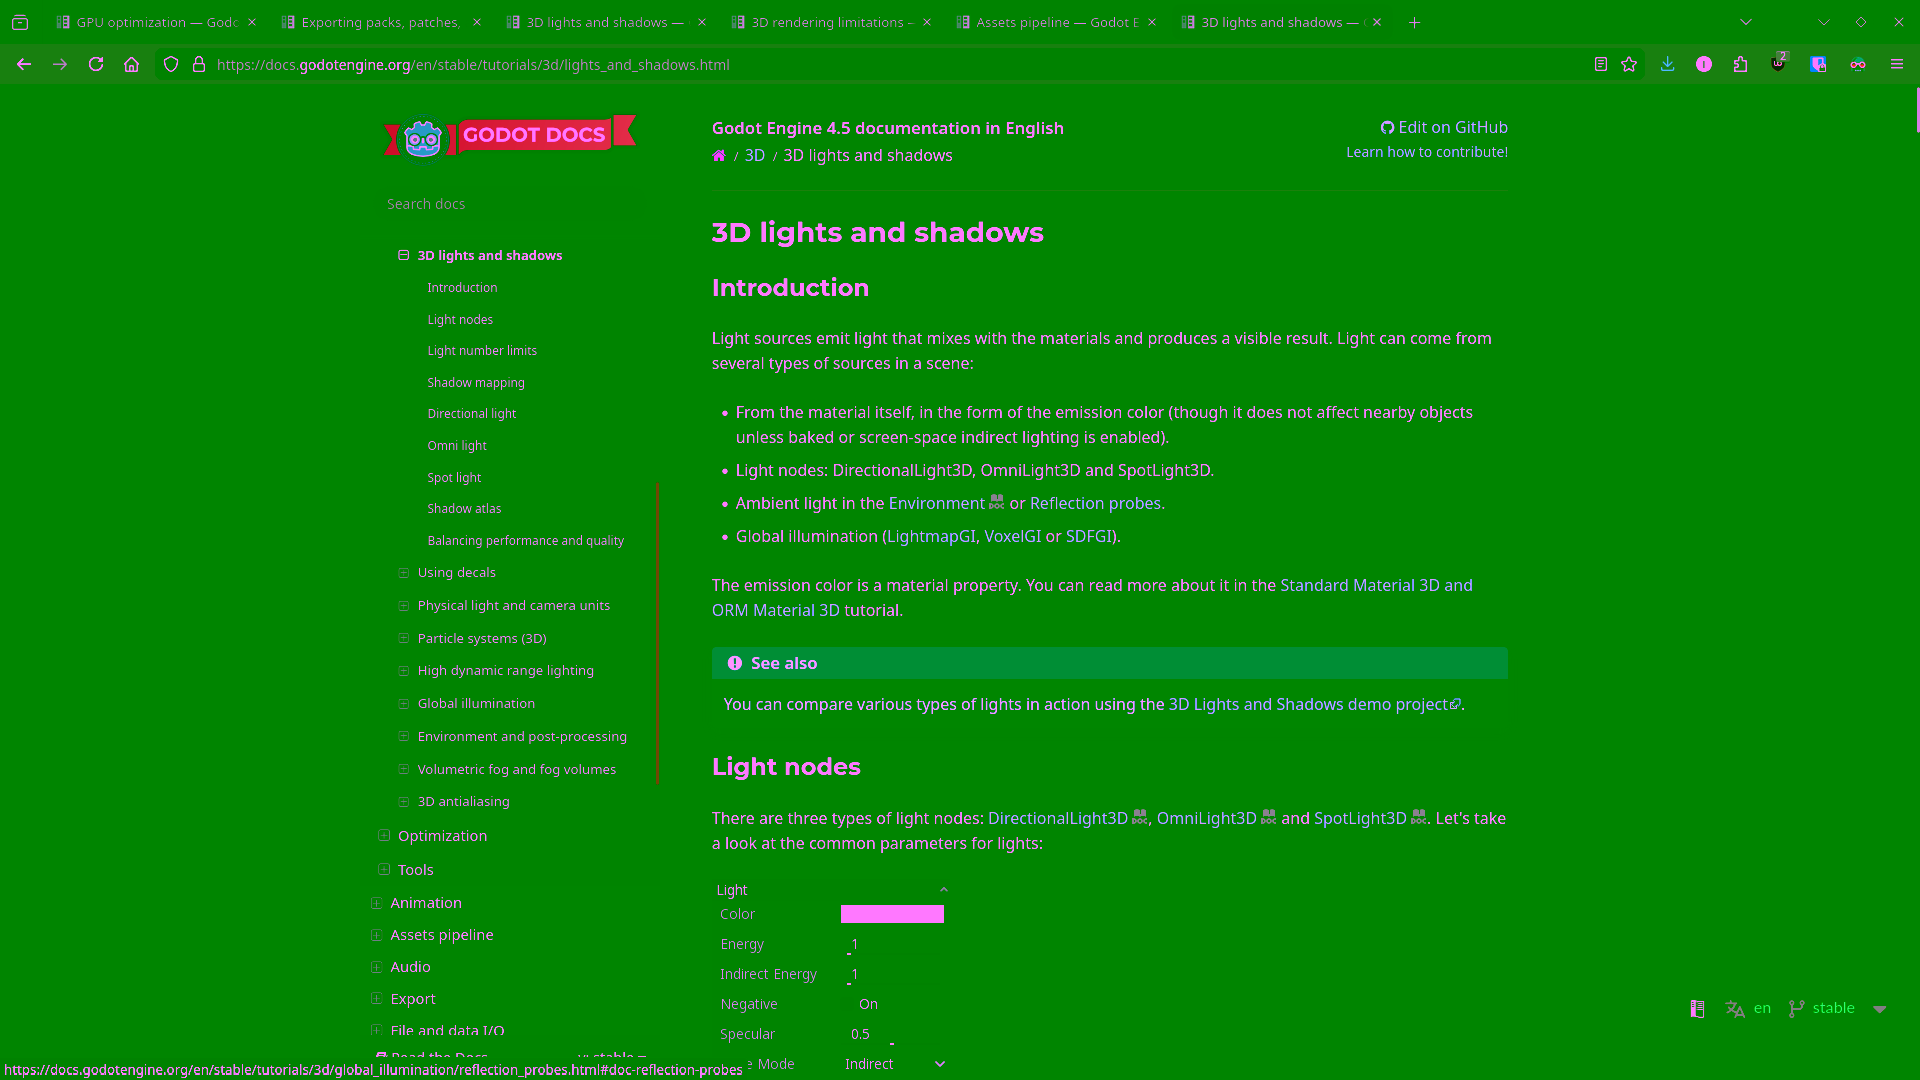1920x1080 pixels.
Task: Close the 3D rendering limitations tab
Action: tap(927, 22)
